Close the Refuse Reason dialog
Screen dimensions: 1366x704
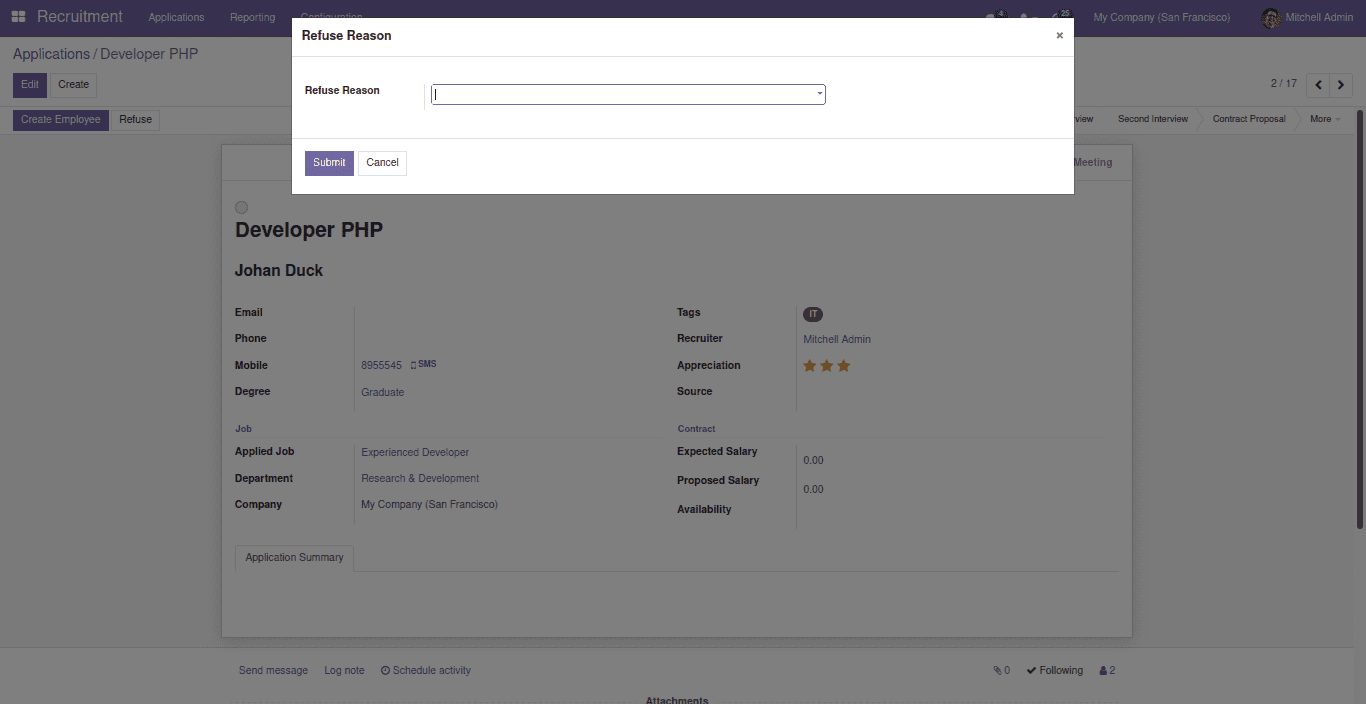pyautogui.click(x=1059, y=36)
